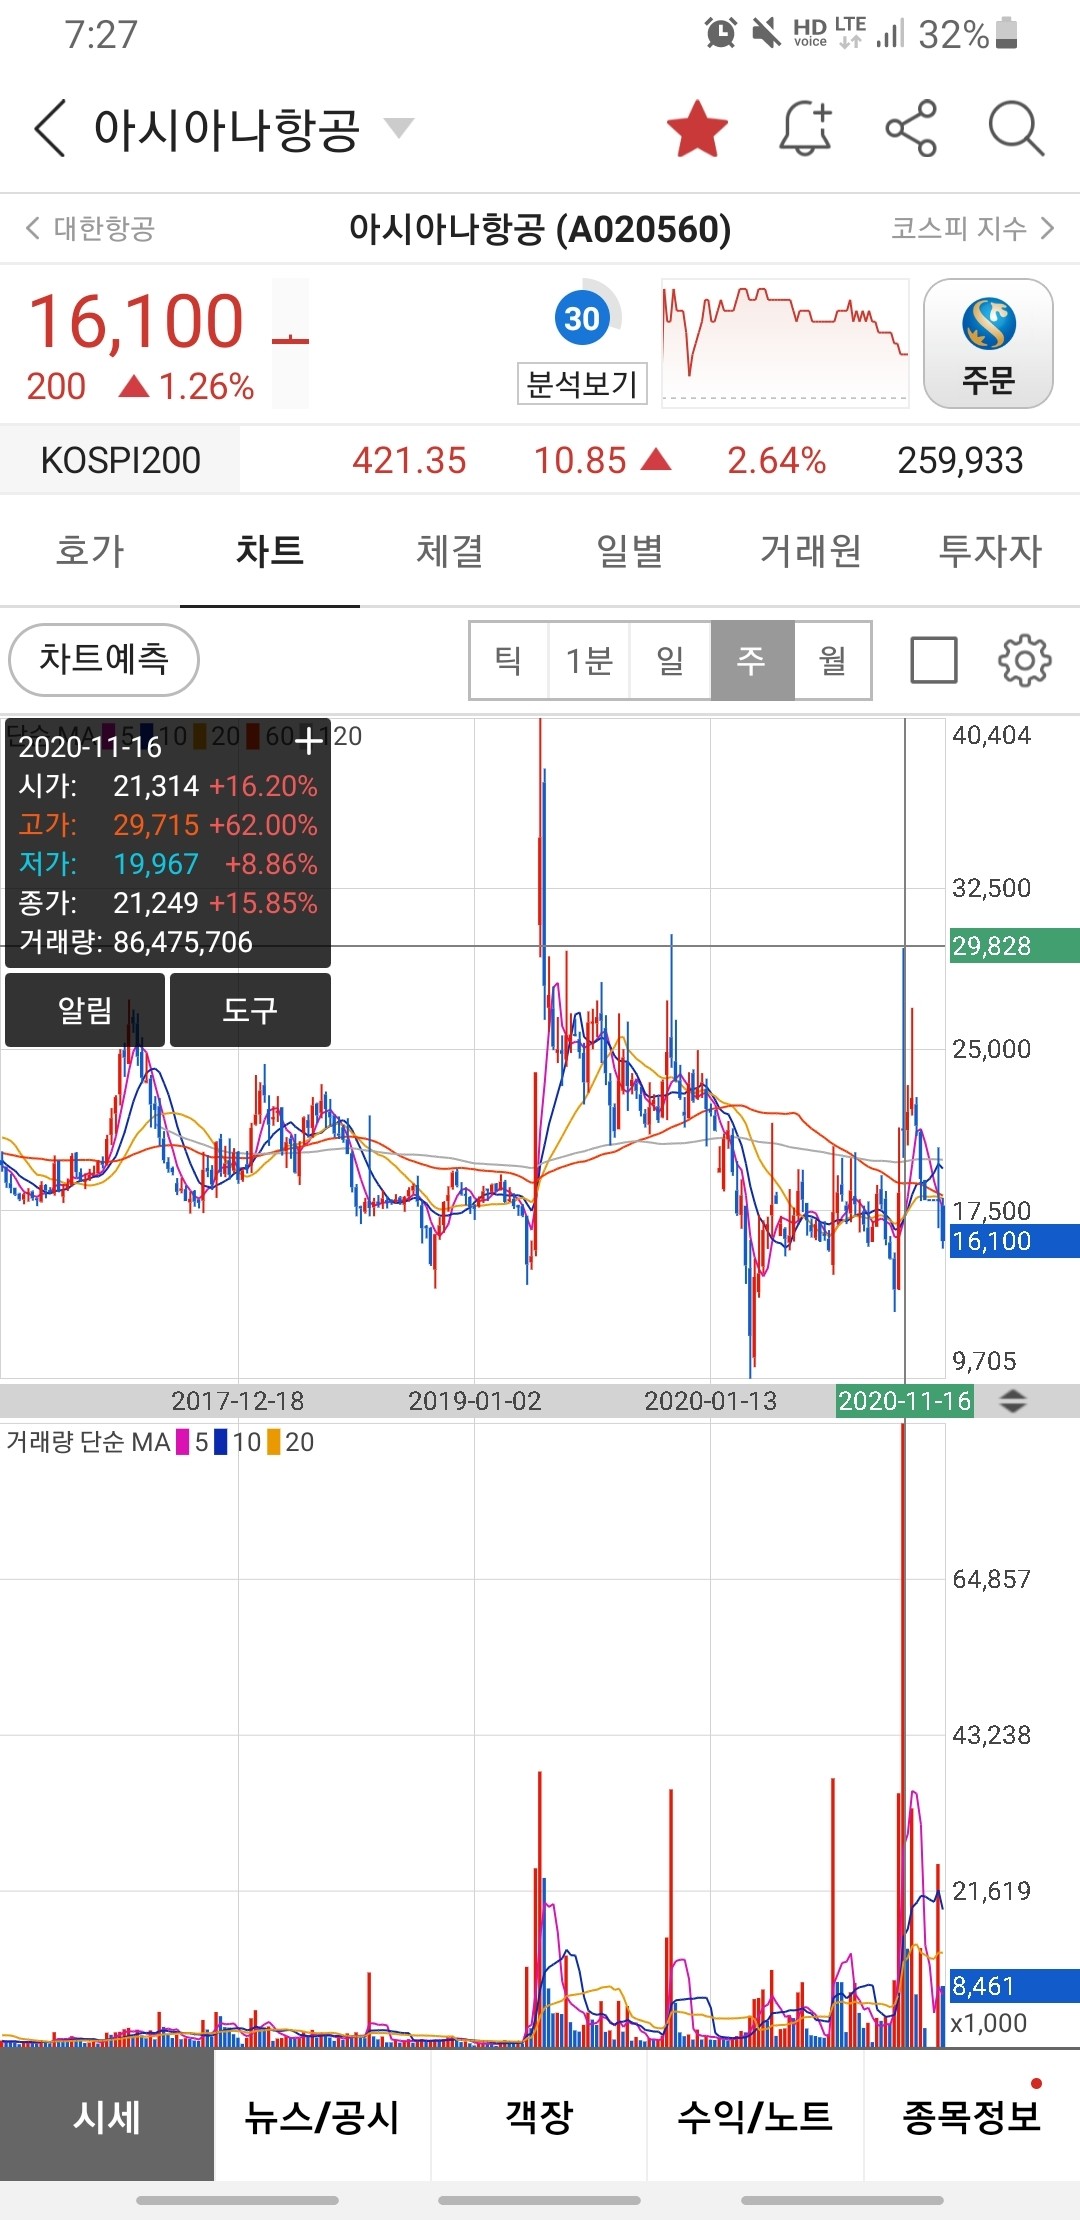
Task: Select the 1분 chart interval
Action: pyautogui.click(x=589, y=660)
